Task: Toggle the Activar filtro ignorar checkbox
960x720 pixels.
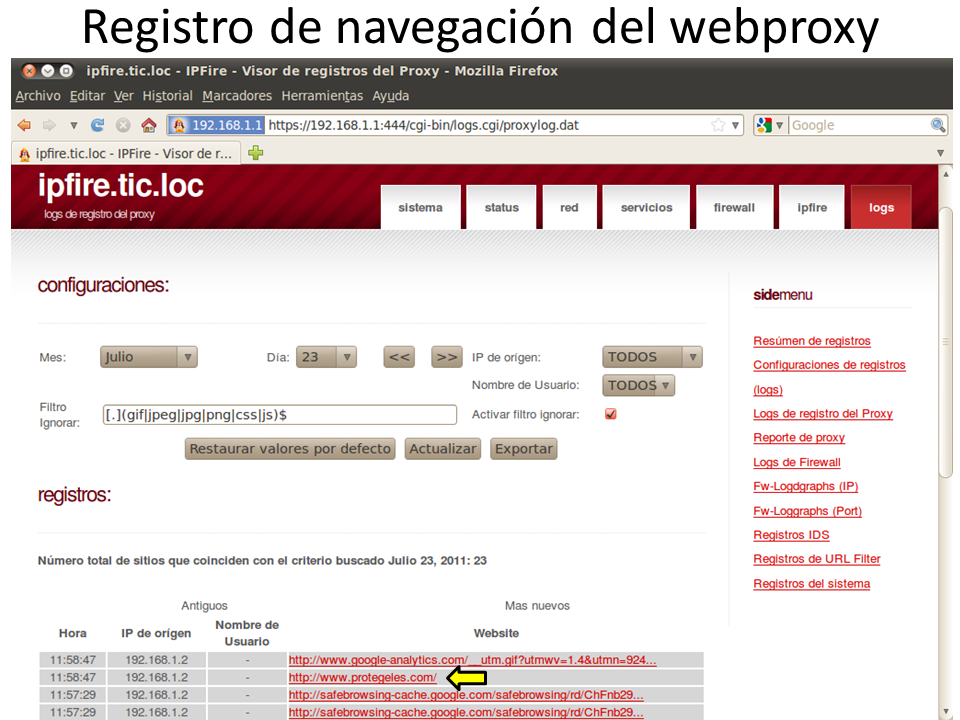Action: (611, 414)
